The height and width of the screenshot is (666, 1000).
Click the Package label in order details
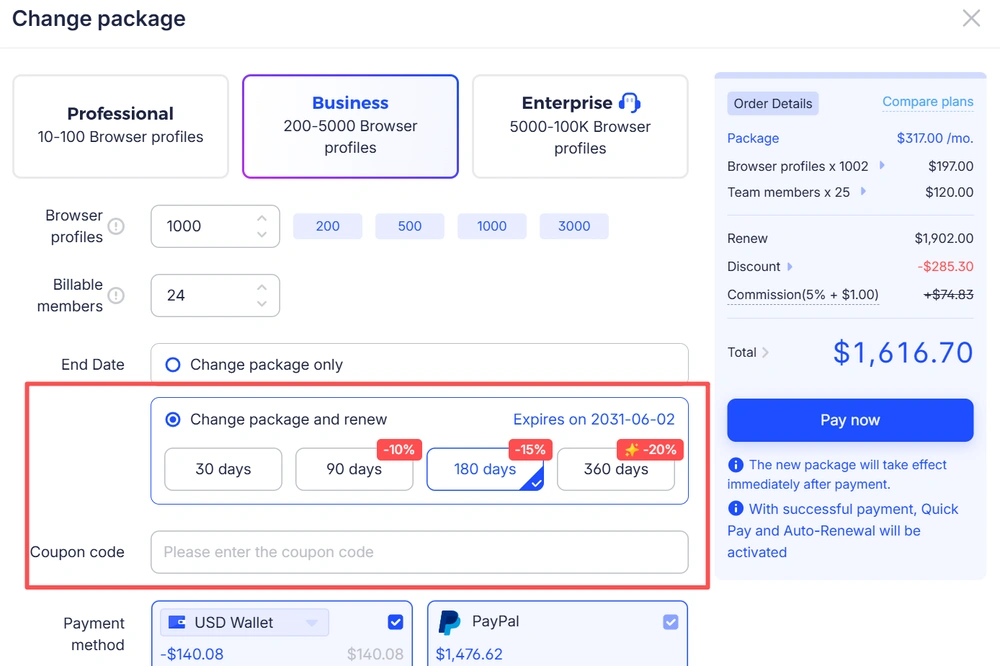[753, 138]
